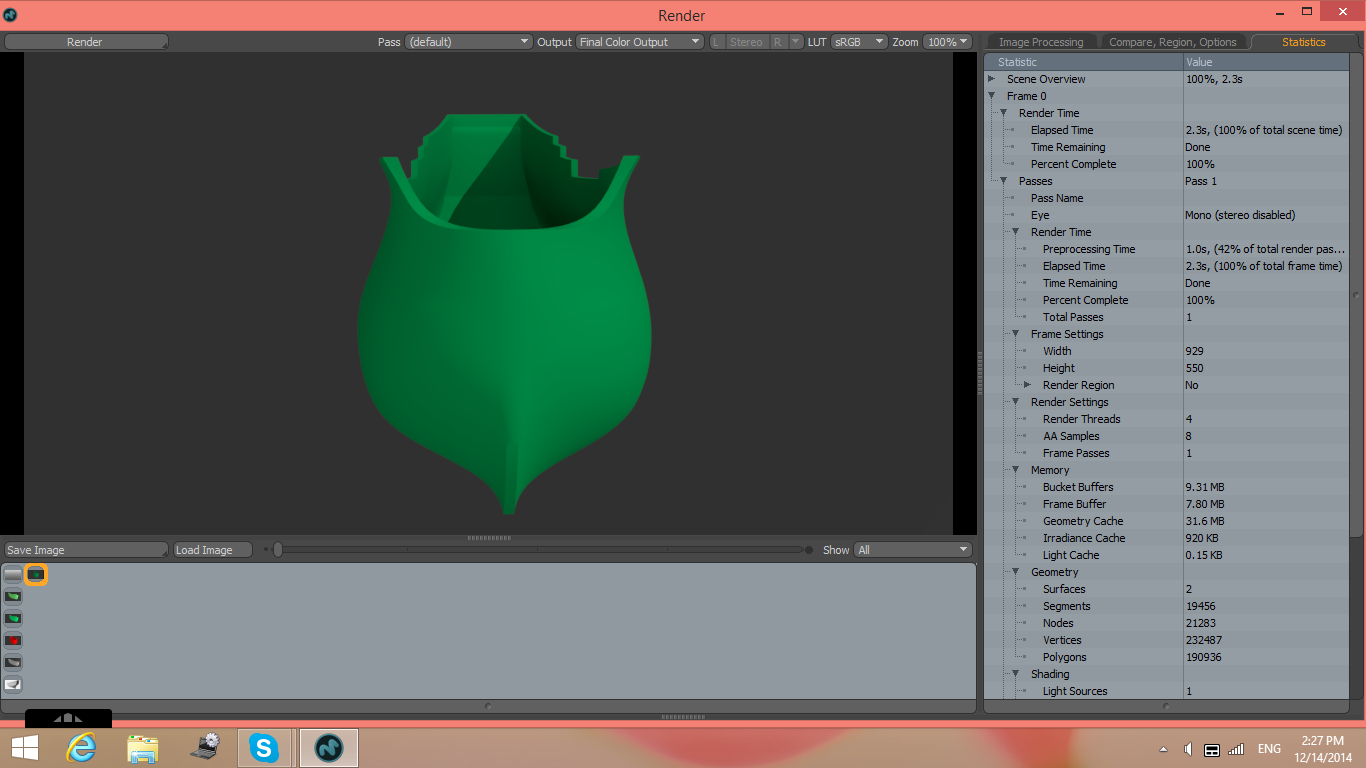Select the Elapsed Time 2.3s row under Frame 0
The width and height of the screenshot is (1366, 768).
(x=1166, y=130)
